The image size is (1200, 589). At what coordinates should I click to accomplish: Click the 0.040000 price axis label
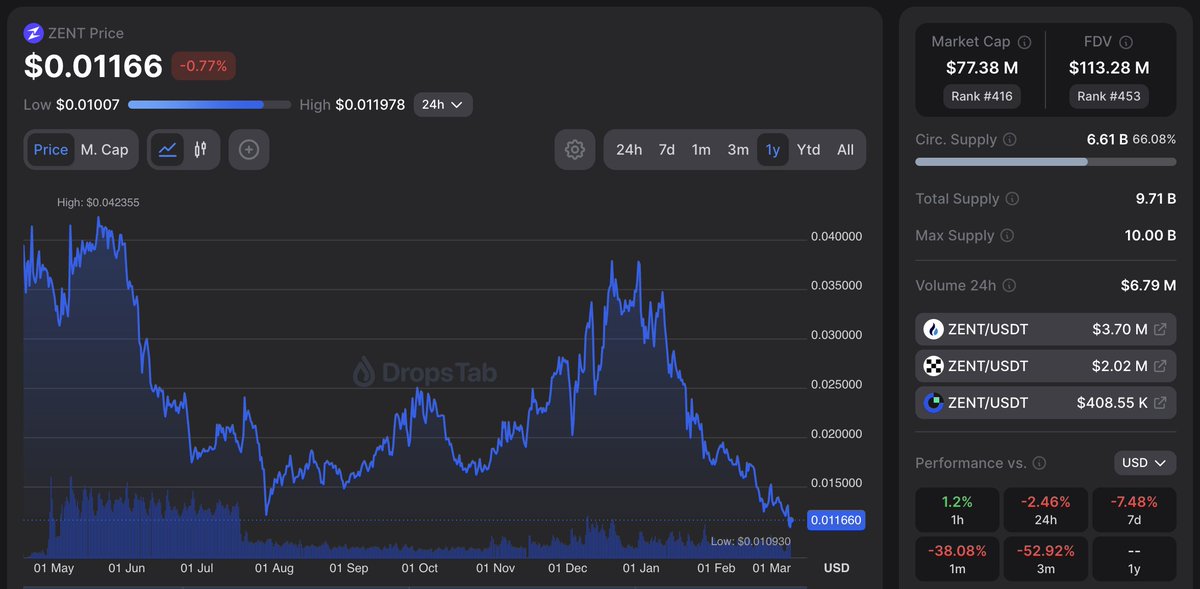tap(835, 237)
